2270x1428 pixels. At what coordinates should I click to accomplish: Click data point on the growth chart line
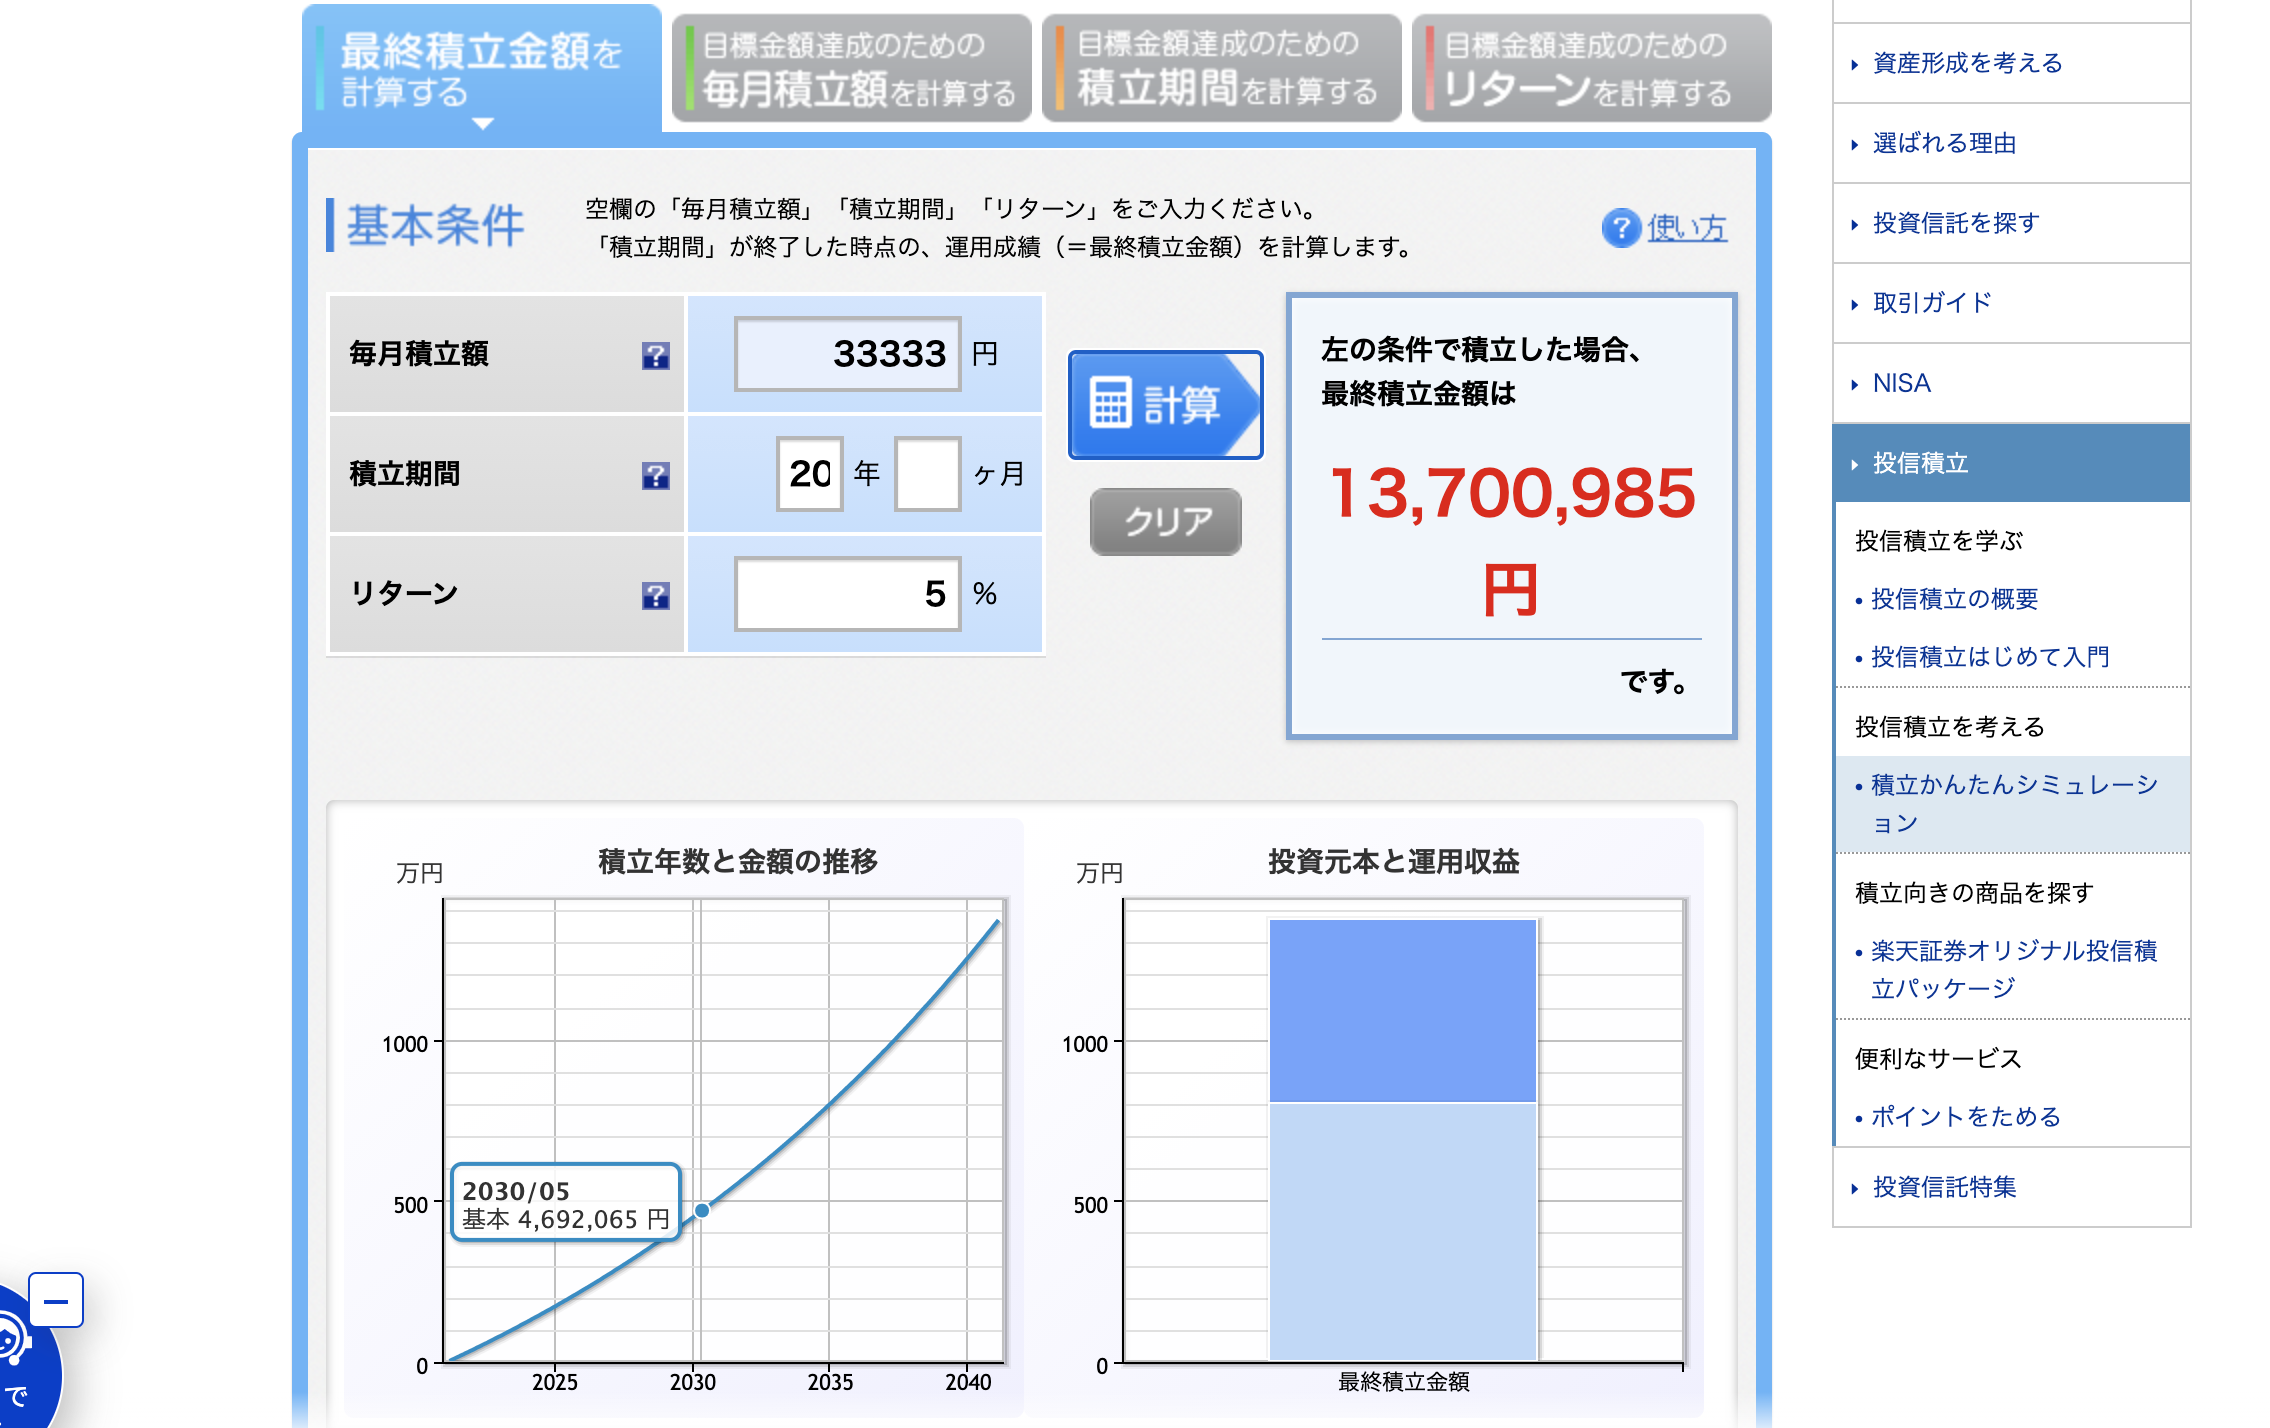[702, 1210]
